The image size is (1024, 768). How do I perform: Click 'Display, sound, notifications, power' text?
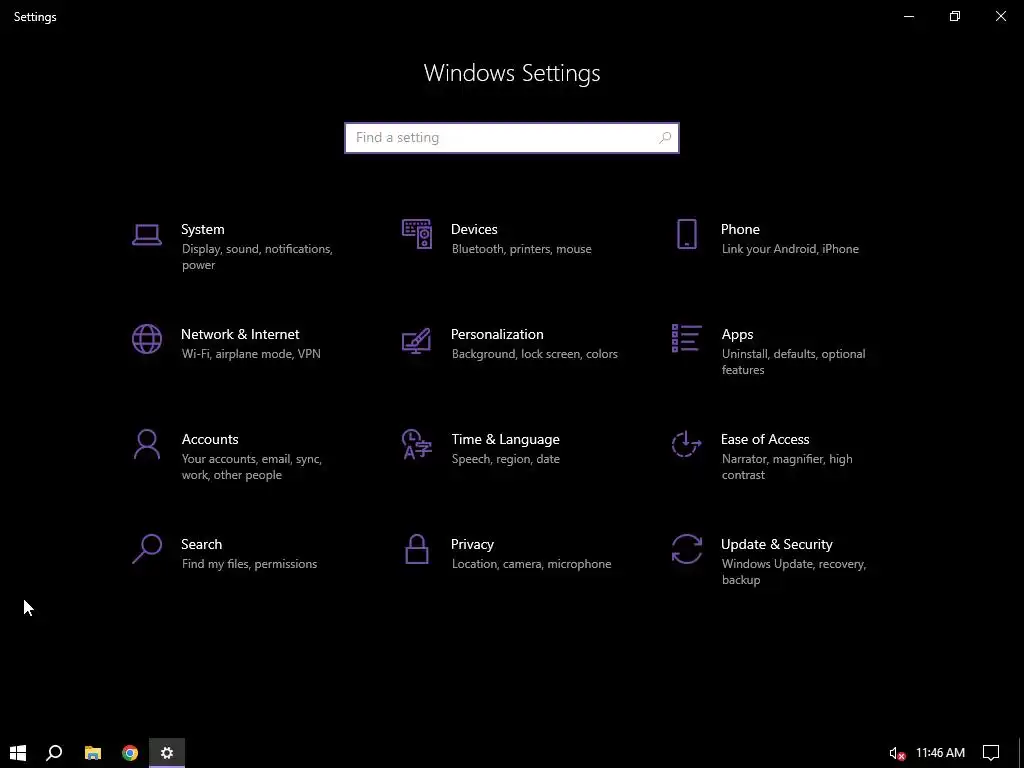point(257,257)
